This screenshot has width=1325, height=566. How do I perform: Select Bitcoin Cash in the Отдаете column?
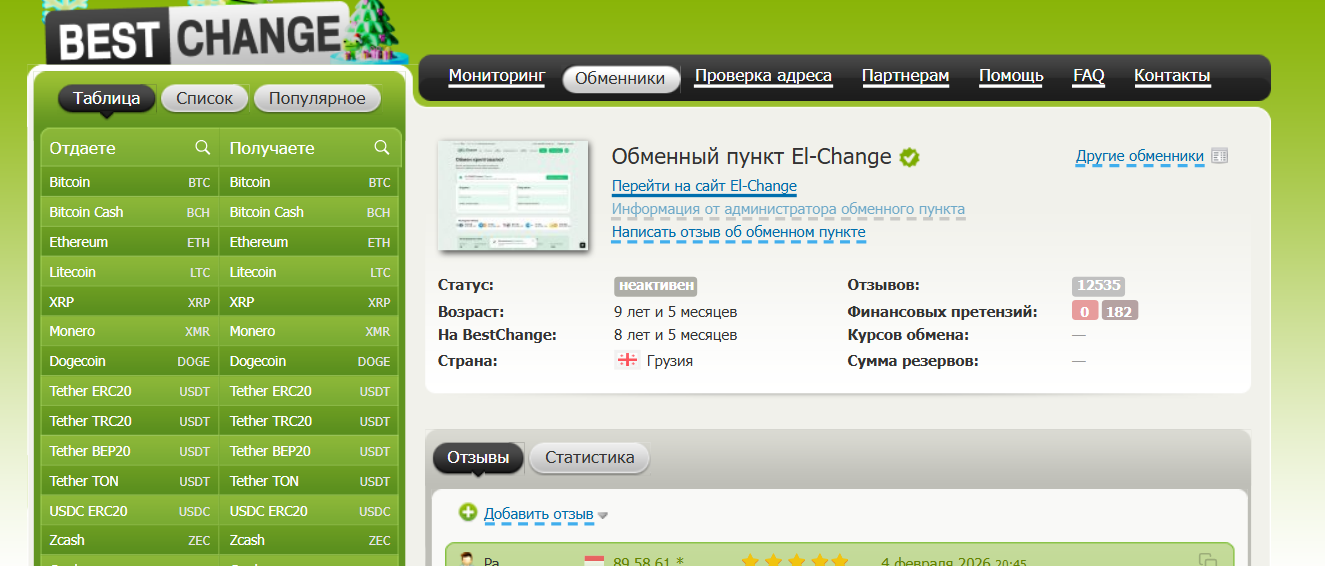click(130, 212)
